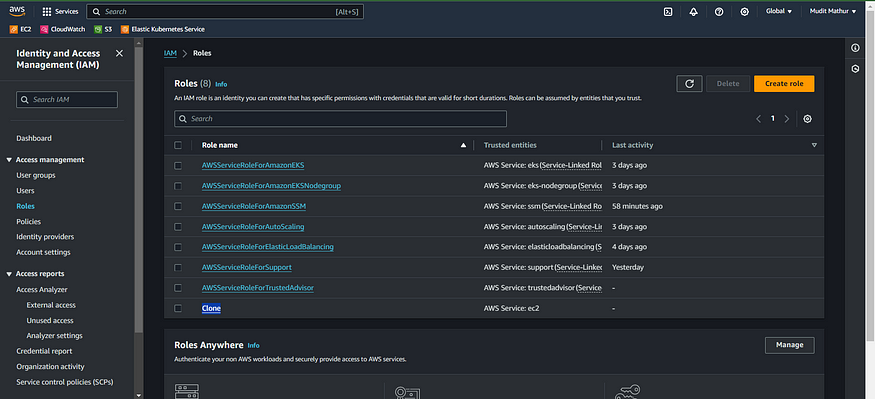The width and height of the screenshot is (875, 399).
Task: Sort by Last activity arrow
Action: 814,145
